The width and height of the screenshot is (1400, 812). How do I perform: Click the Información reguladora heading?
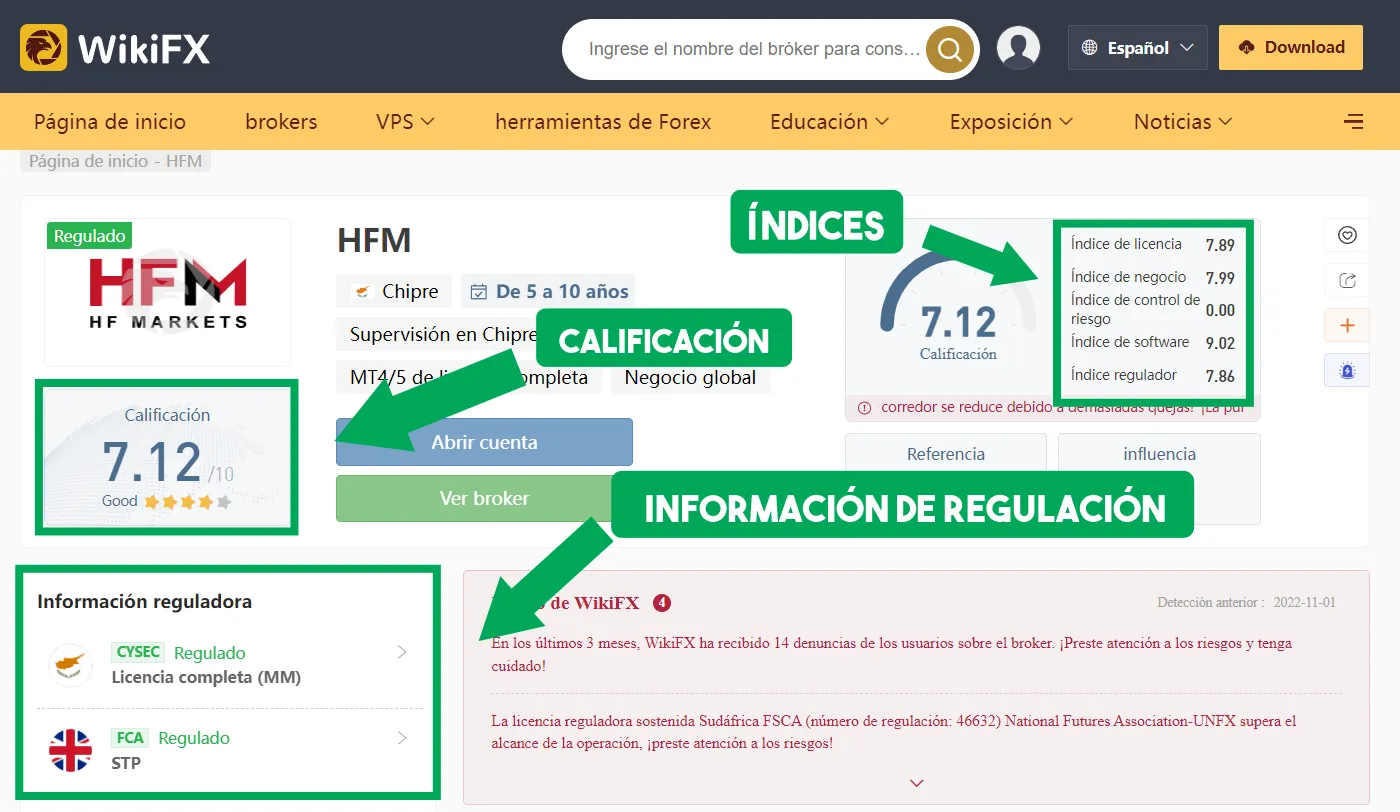coord(144,602)
